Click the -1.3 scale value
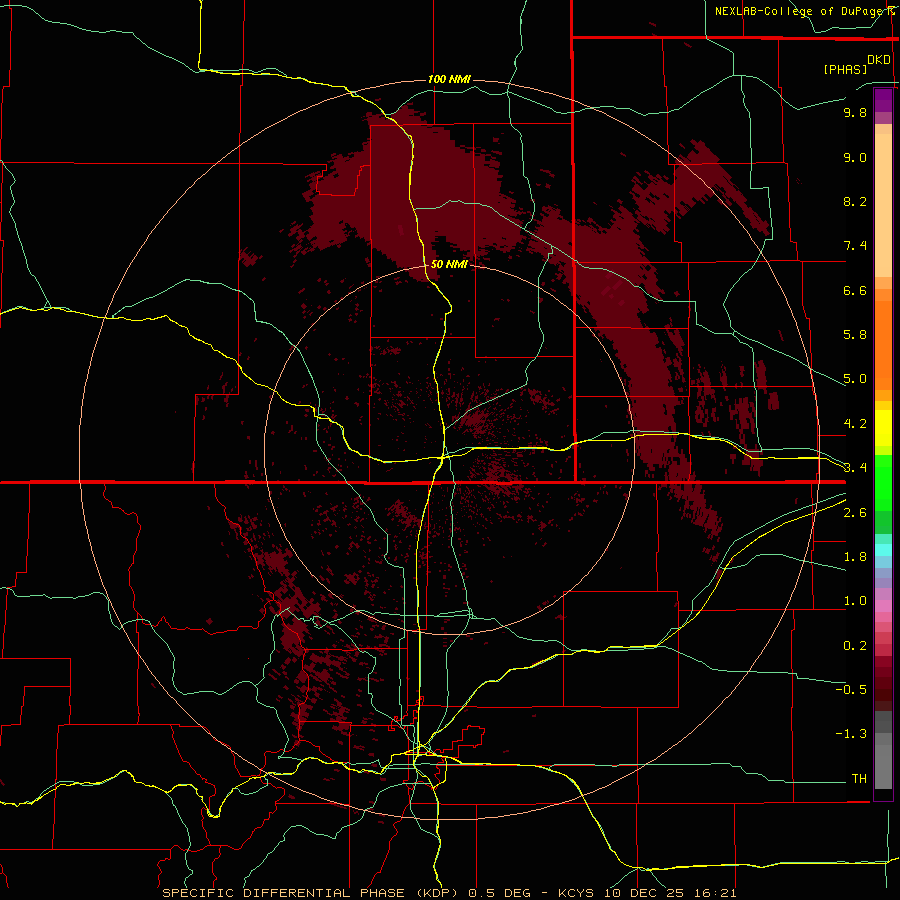Screen dimensions: 900x900 [851, 734]
